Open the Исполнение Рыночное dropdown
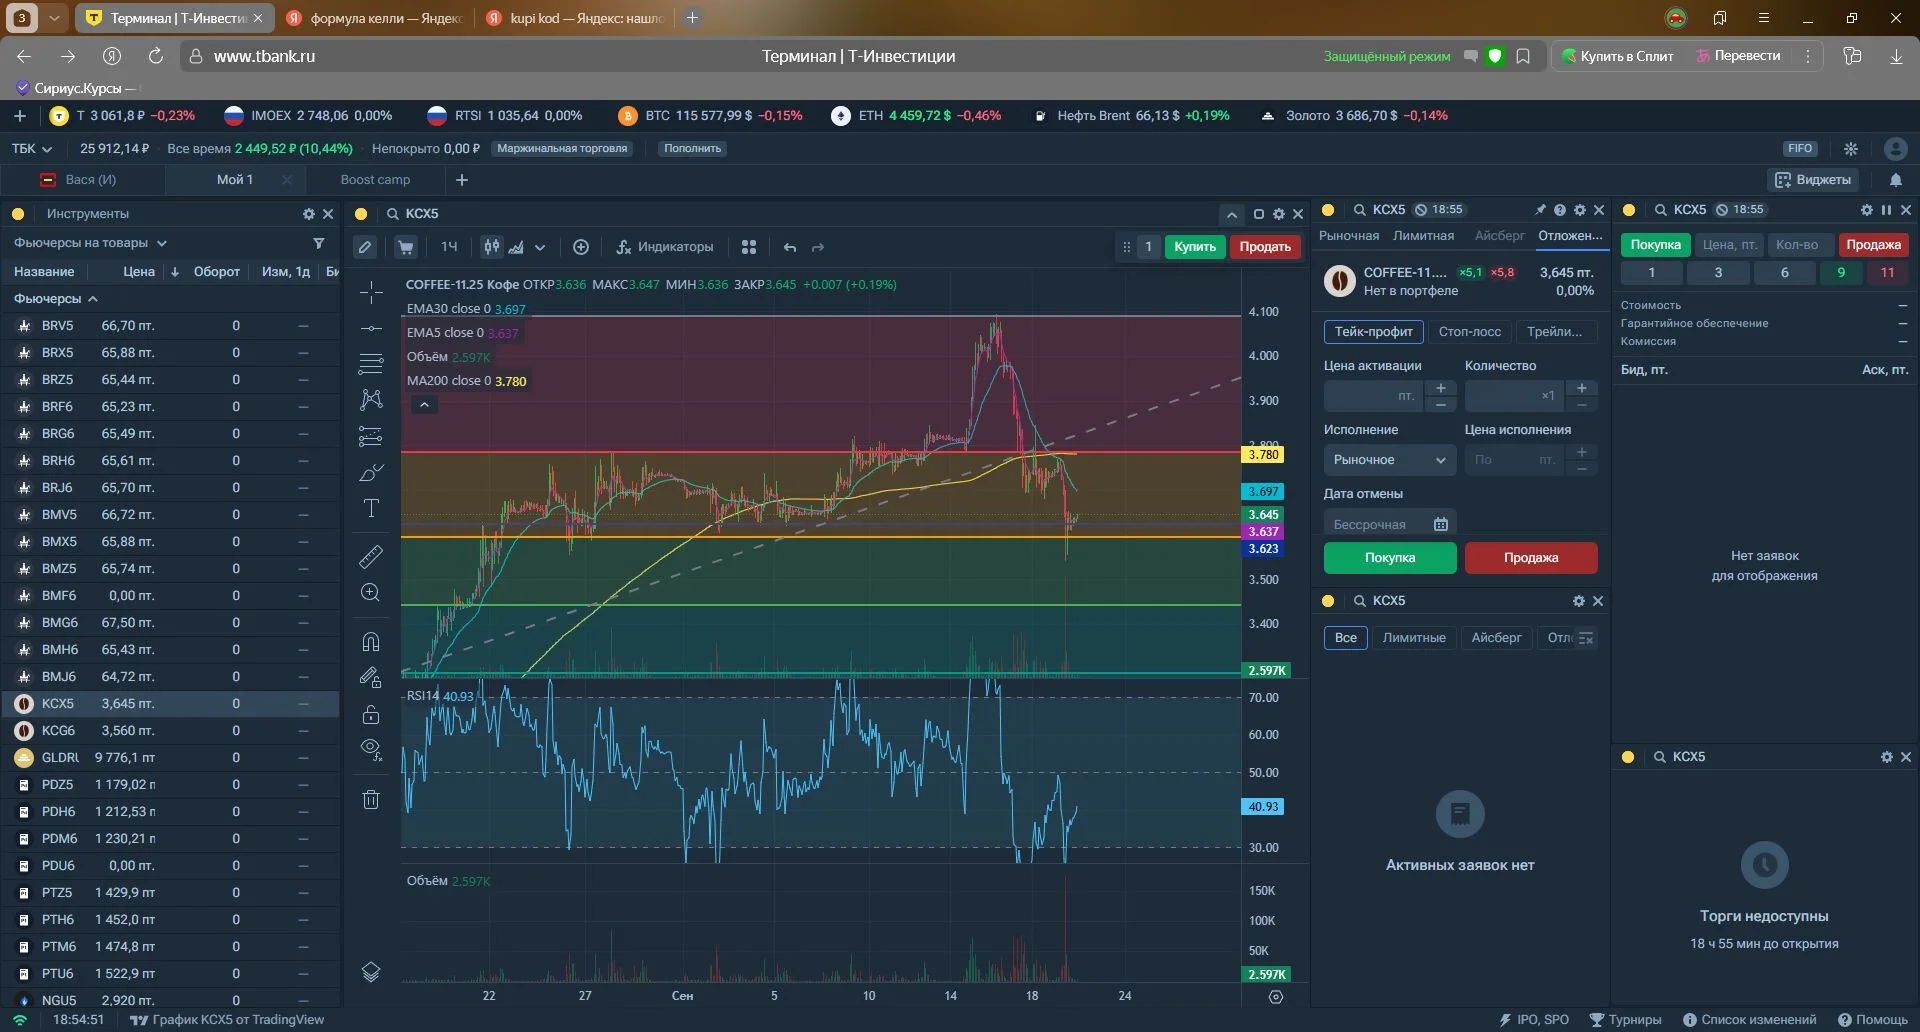Image resolution: width=1920 pixels, height=1032 pixels. pyautogui.click(x=1390, y=460)
